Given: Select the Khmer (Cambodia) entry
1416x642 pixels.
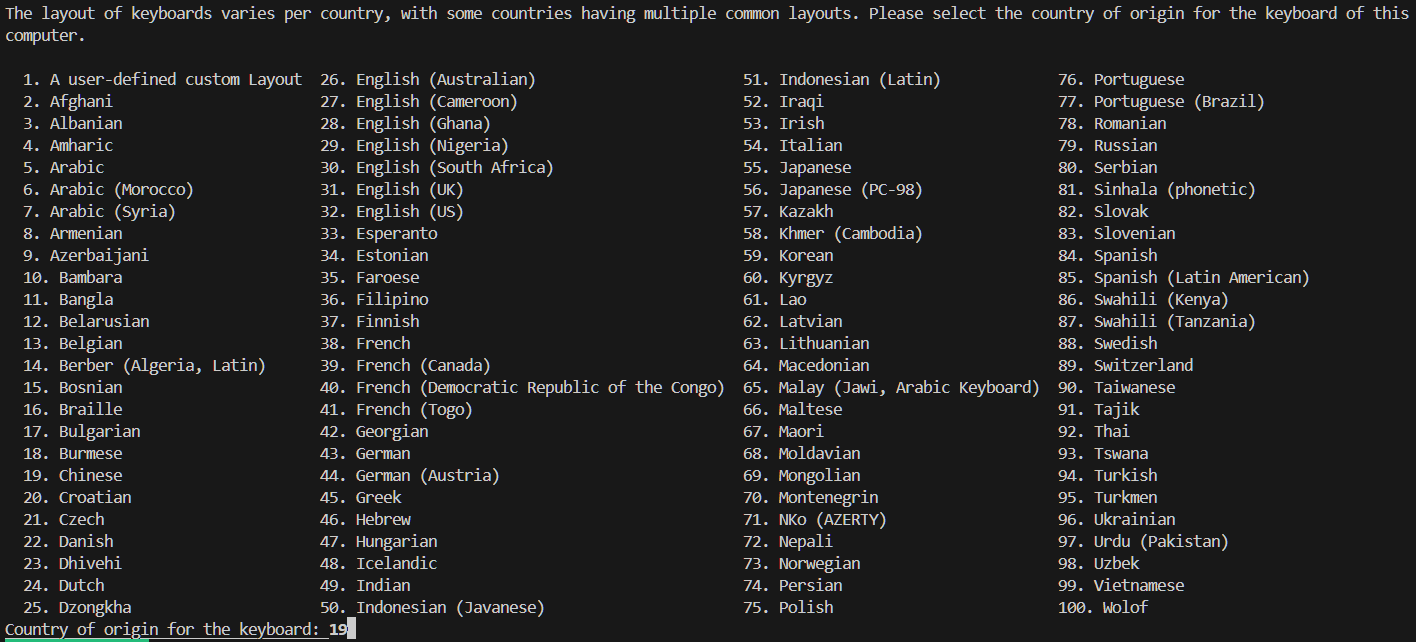Looking at the screenshot, I should pos(833,233).
